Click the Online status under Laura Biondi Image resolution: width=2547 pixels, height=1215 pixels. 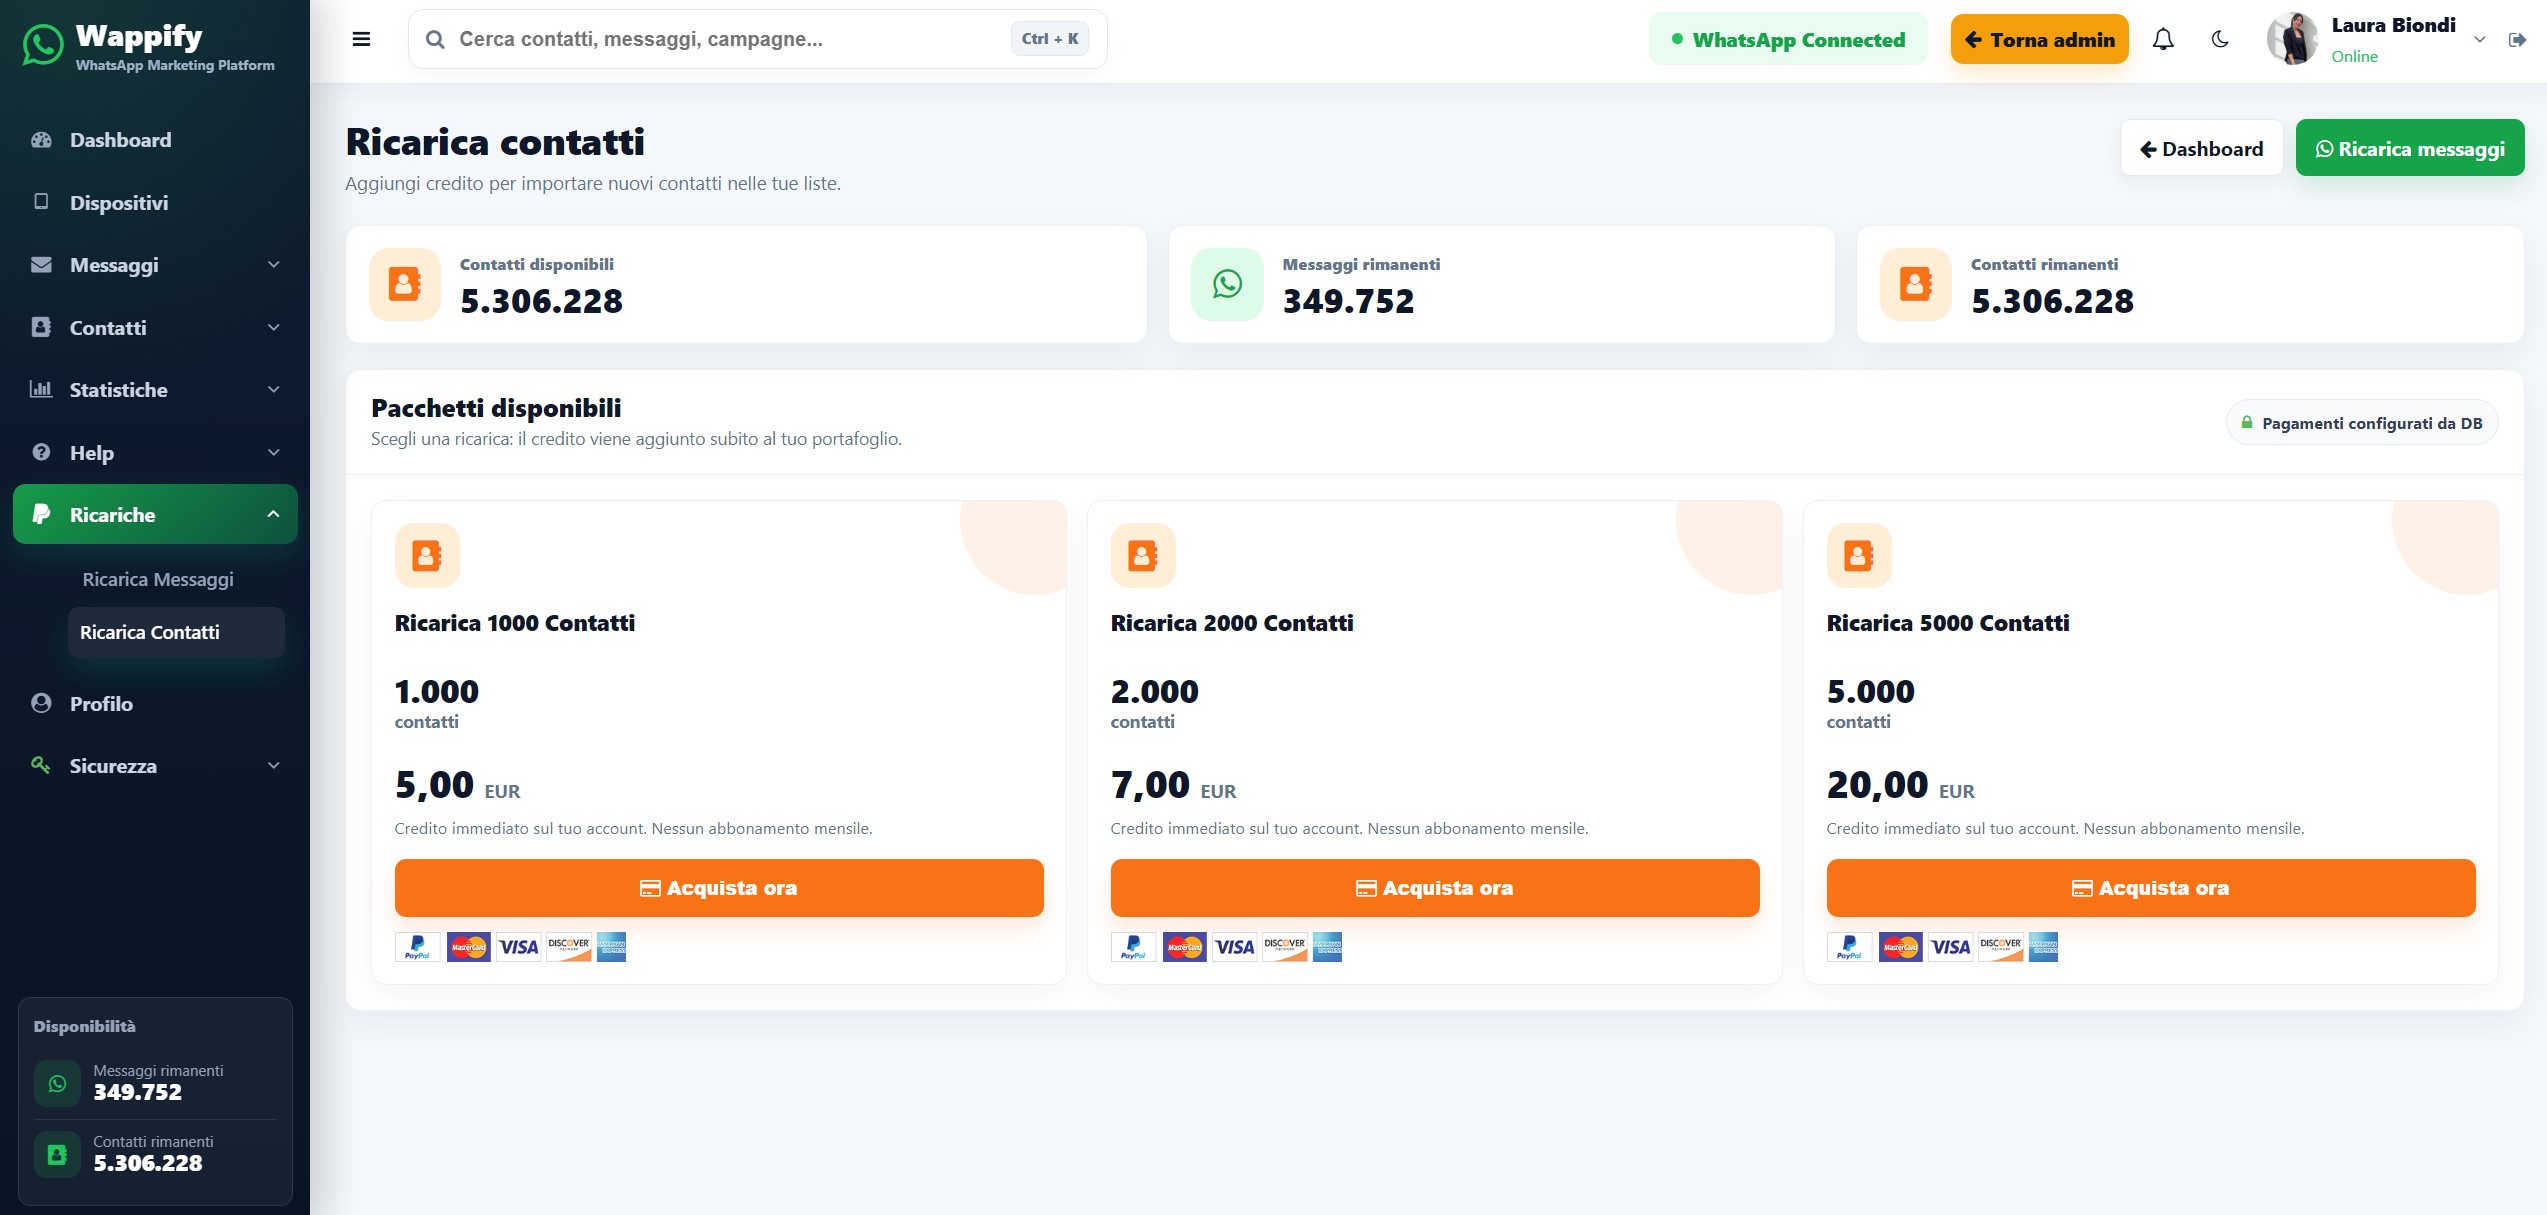click(2354, 57)
